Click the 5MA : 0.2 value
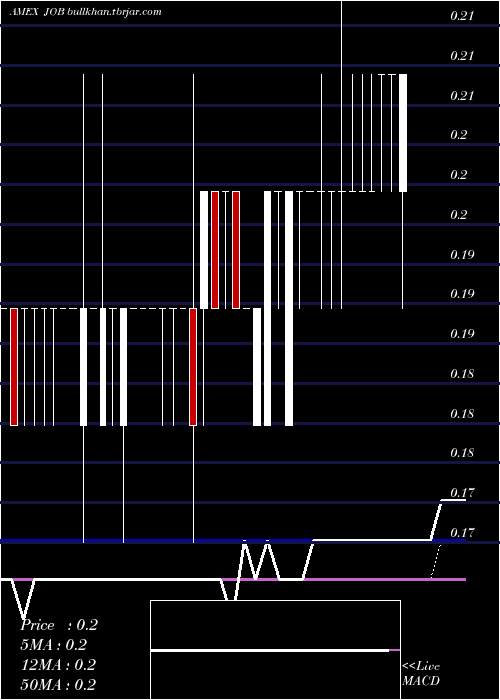500x700 pixels. coord(54,645)
